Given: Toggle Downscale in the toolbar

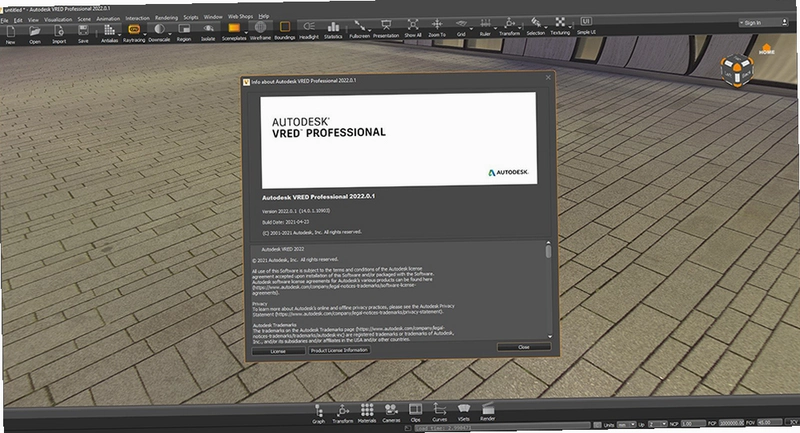Looking at the screenshot, I should point(159,31).
